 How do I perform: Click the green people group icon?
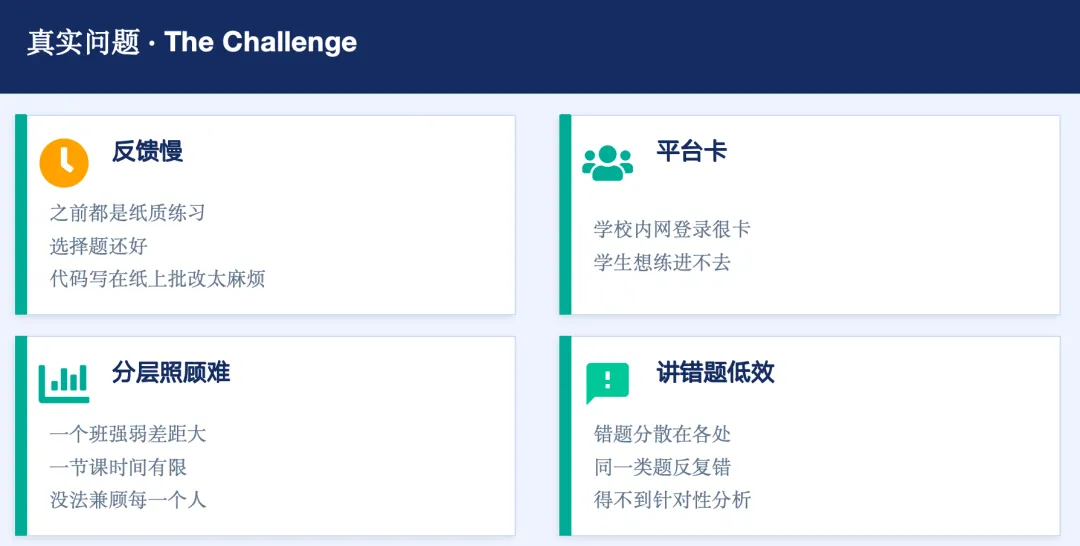(x=608, y=163)
